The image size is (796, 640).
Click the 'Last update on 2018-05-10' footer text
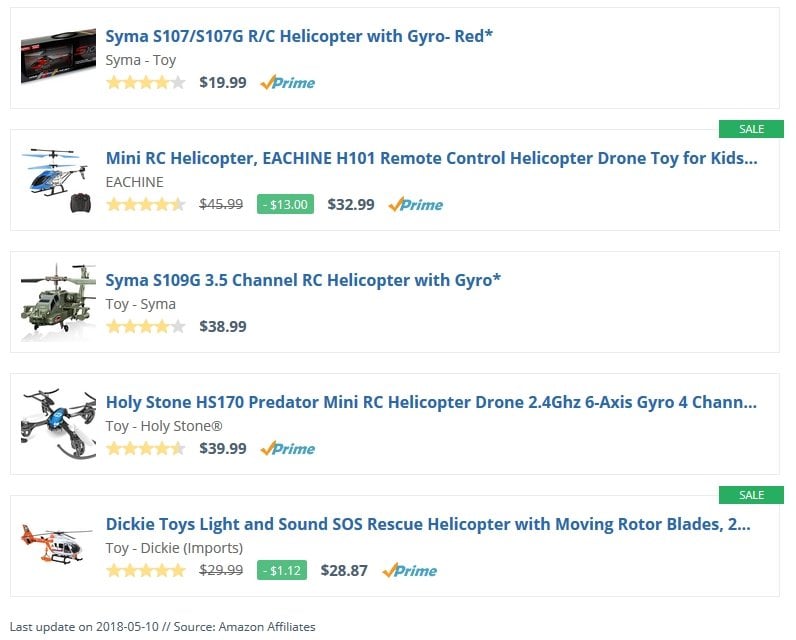pos(84,627)
